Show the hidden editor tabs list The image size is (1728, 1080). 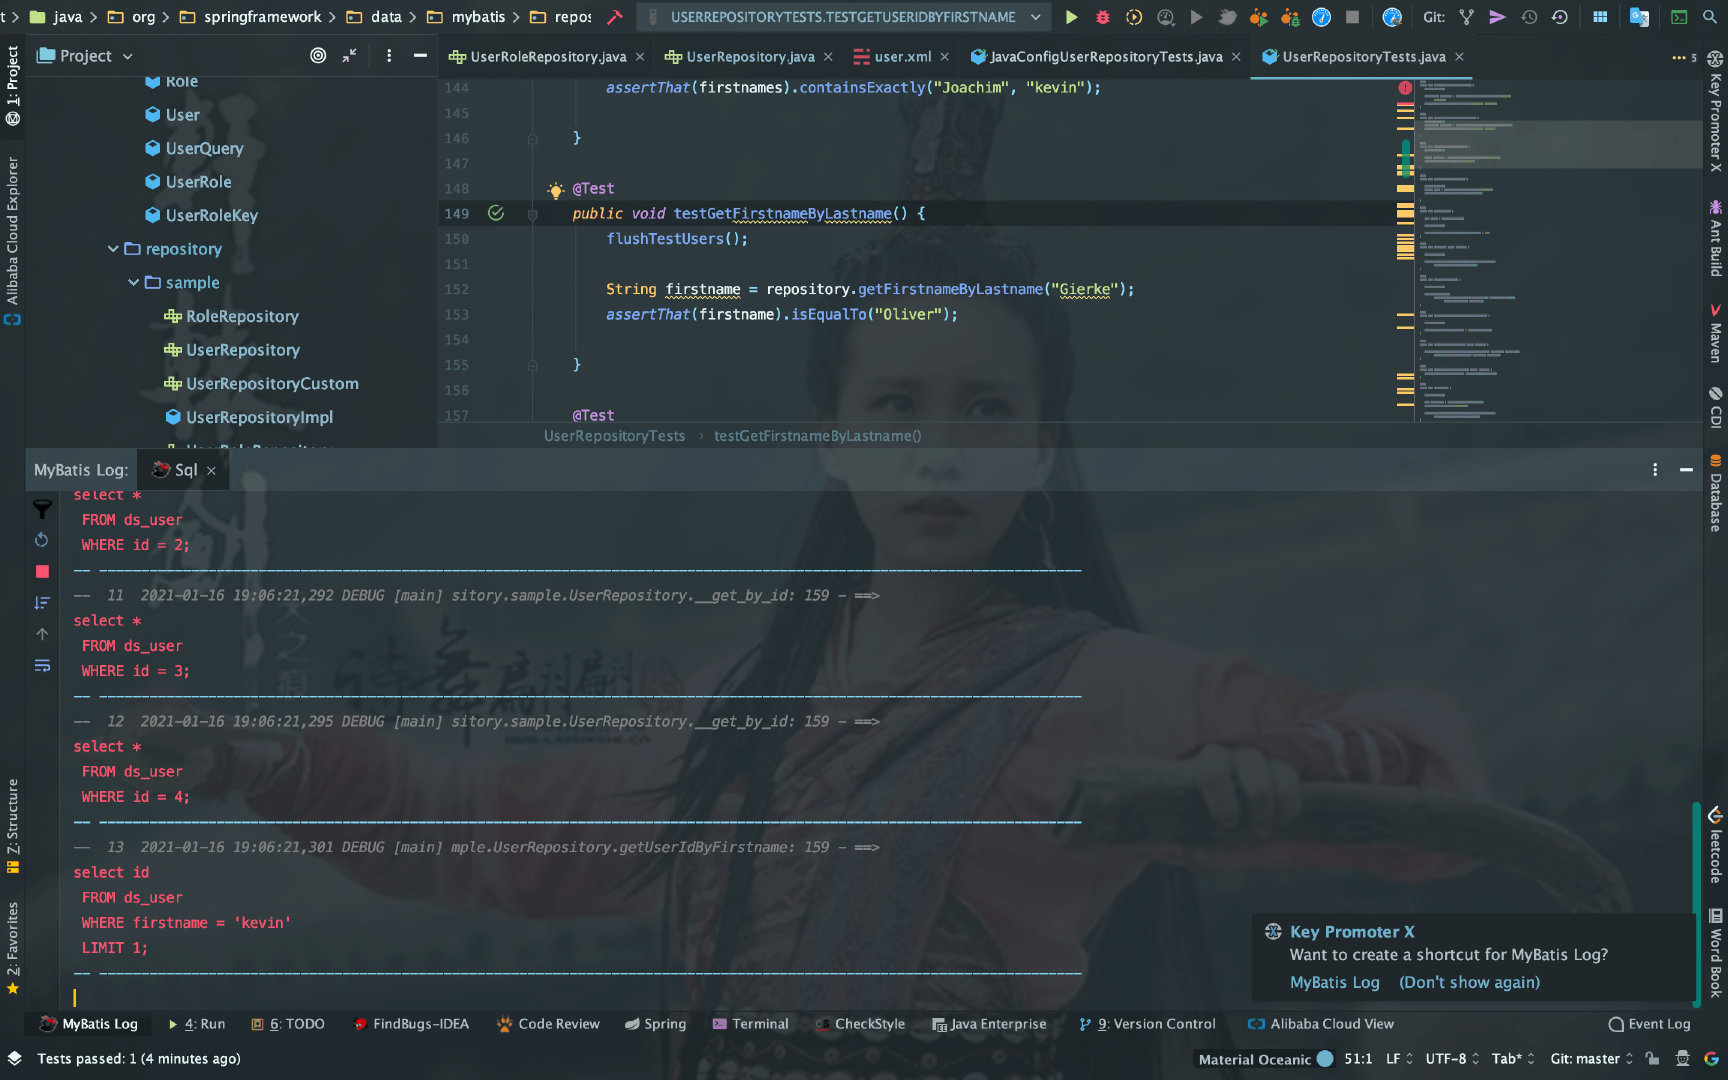click(x=1684, y=57)
